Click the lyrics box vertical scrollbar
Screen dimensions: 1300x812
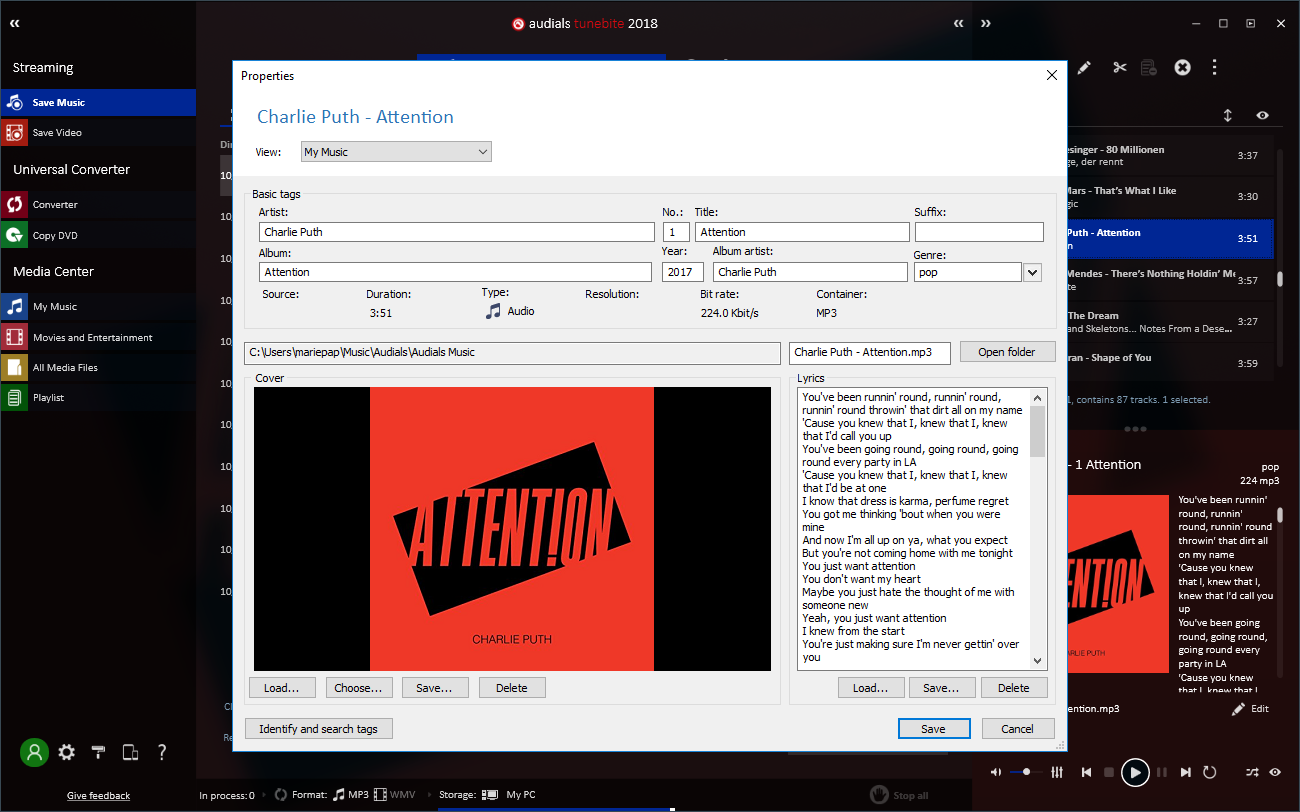(1038, 528)
